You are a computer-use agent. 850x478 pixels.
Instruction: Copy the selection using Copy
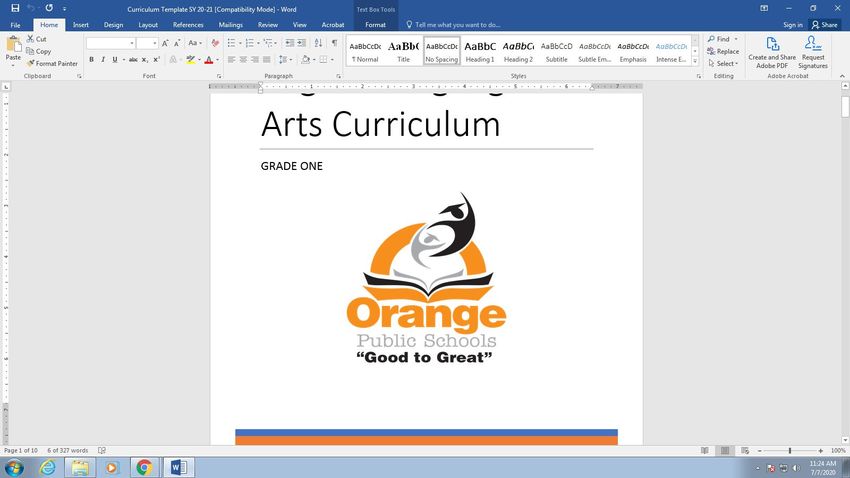(38, 51)
